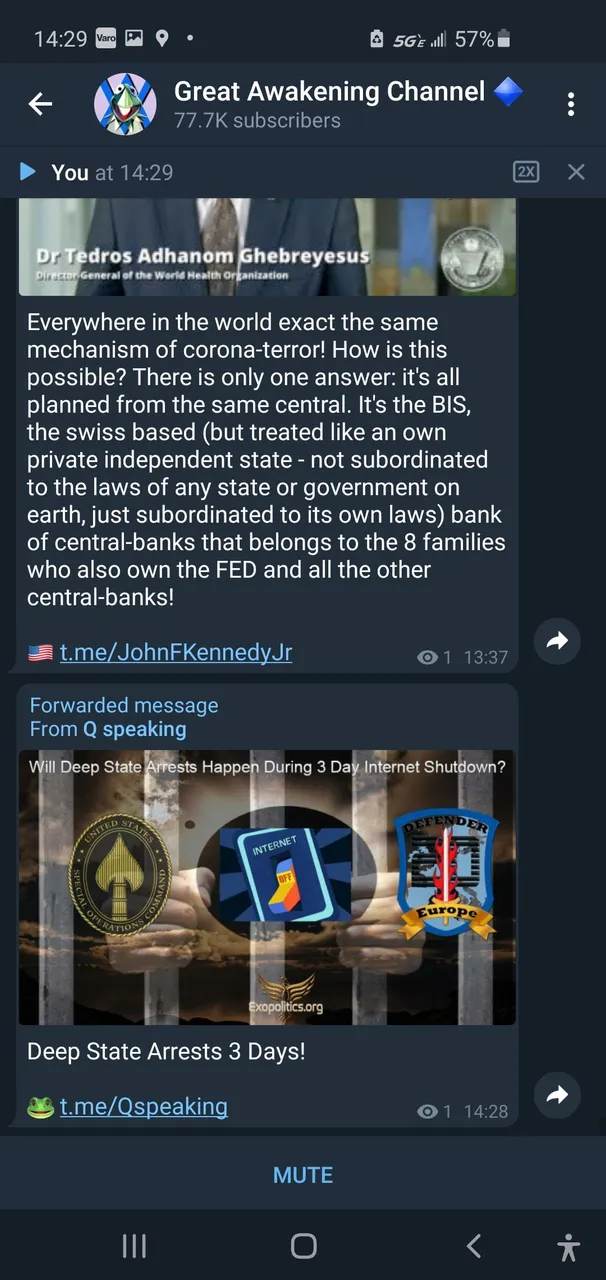Tap the MUTE button
The image size is (606, 1280).
click(303, 1175)
